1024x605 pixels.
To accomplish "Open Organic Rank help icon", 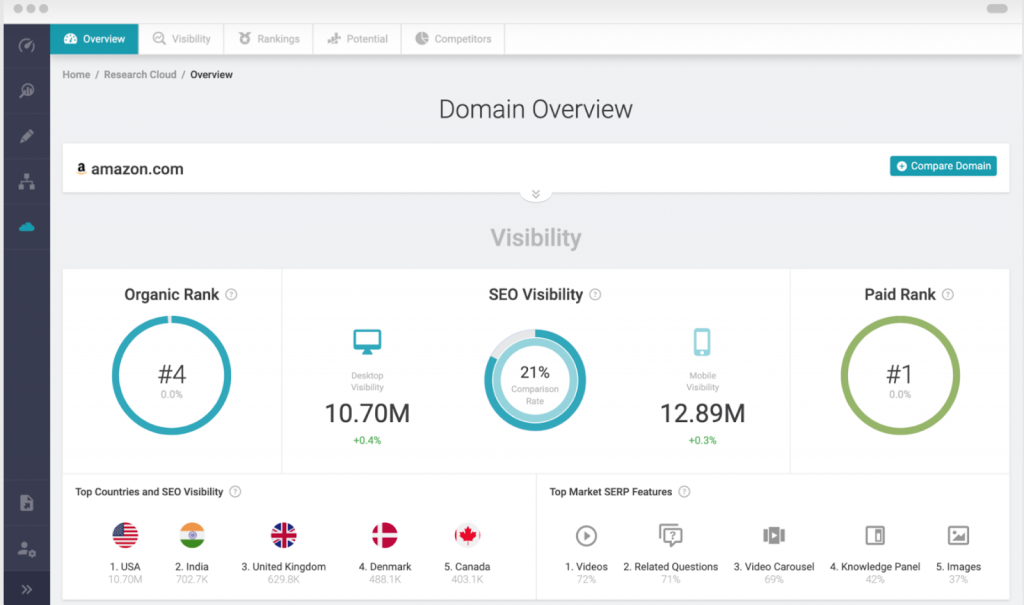I will [x=231, y=295].
